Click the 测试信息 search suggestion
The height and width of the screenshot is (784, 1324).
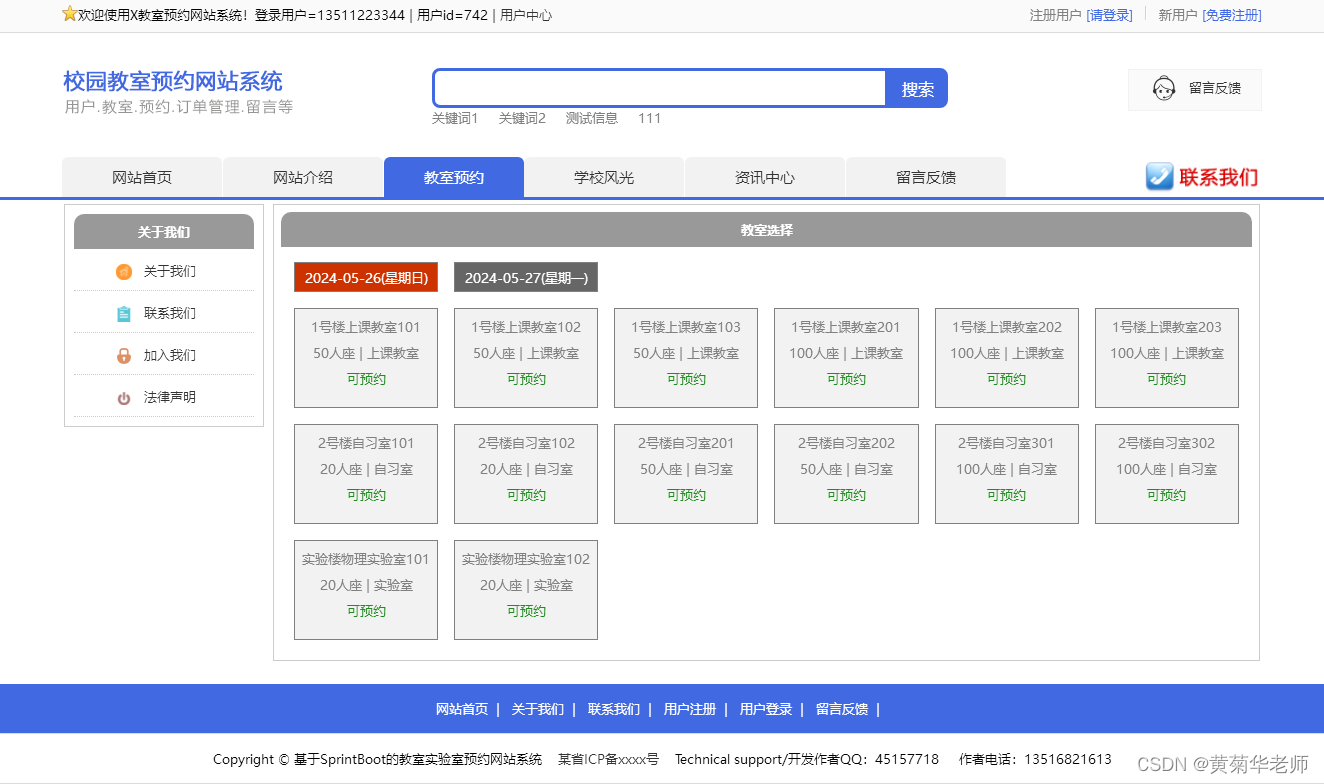pyautogui.click(x=592, y=118)
